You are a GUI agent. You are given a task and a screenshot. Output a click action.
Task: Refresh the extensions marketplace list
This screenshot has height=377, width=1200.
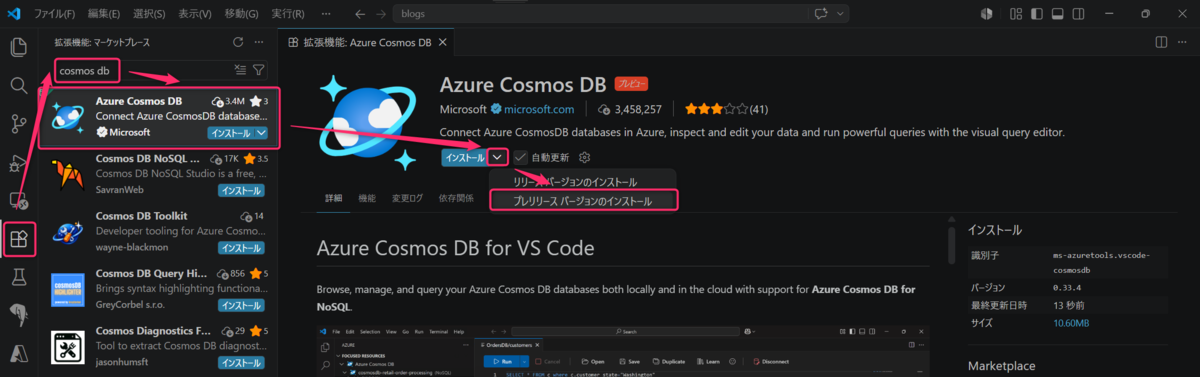238,42
